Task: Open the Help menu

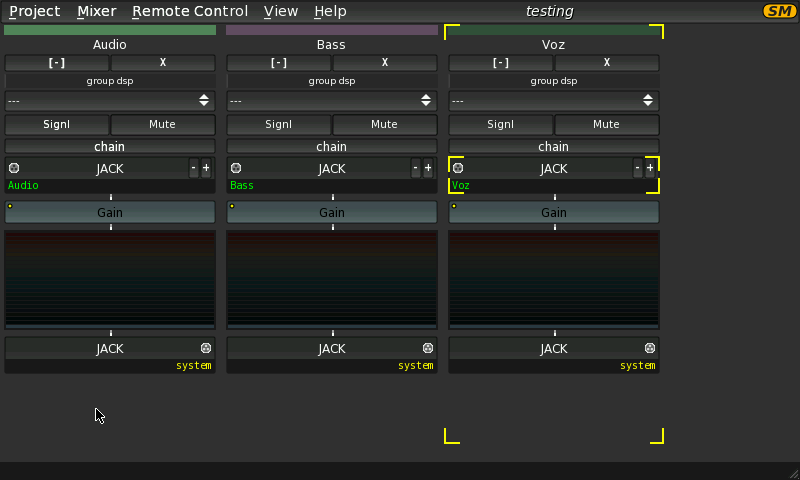Action: point(330,11)
